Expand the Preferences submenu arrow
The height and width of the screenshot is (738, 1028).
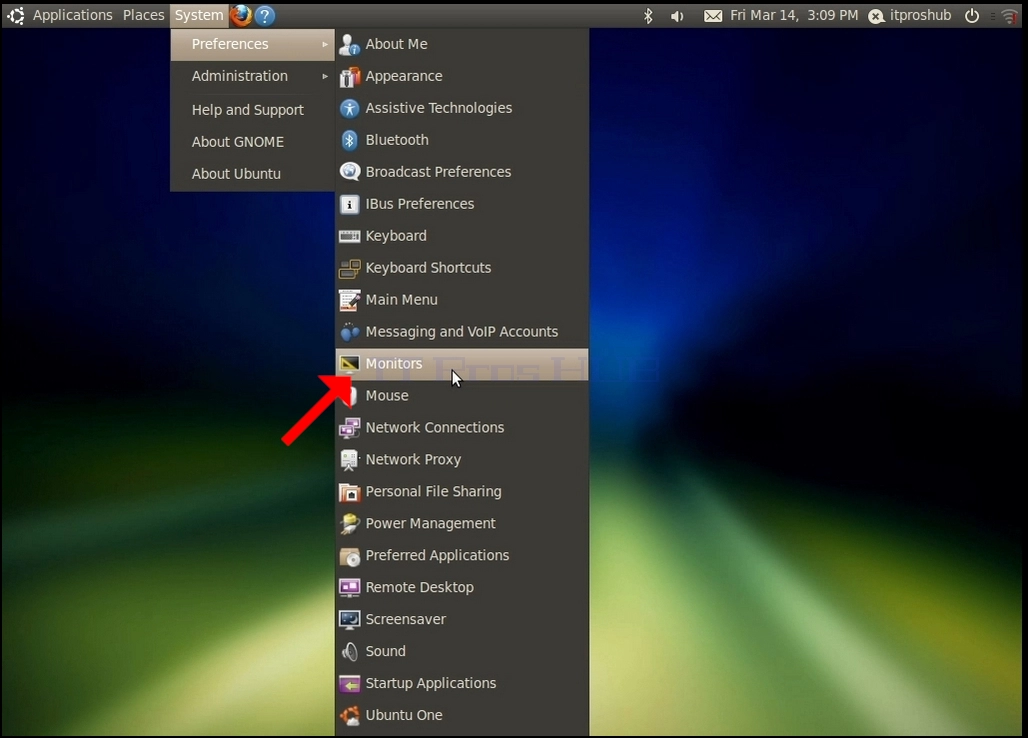pyautogui.click(x=325, y=44)
